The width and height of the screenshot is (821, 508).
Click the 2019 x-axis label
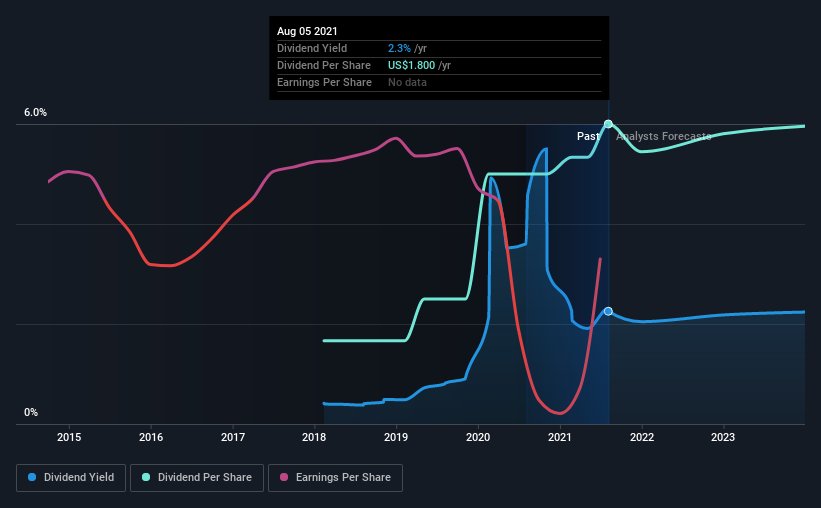click(396, 437)
